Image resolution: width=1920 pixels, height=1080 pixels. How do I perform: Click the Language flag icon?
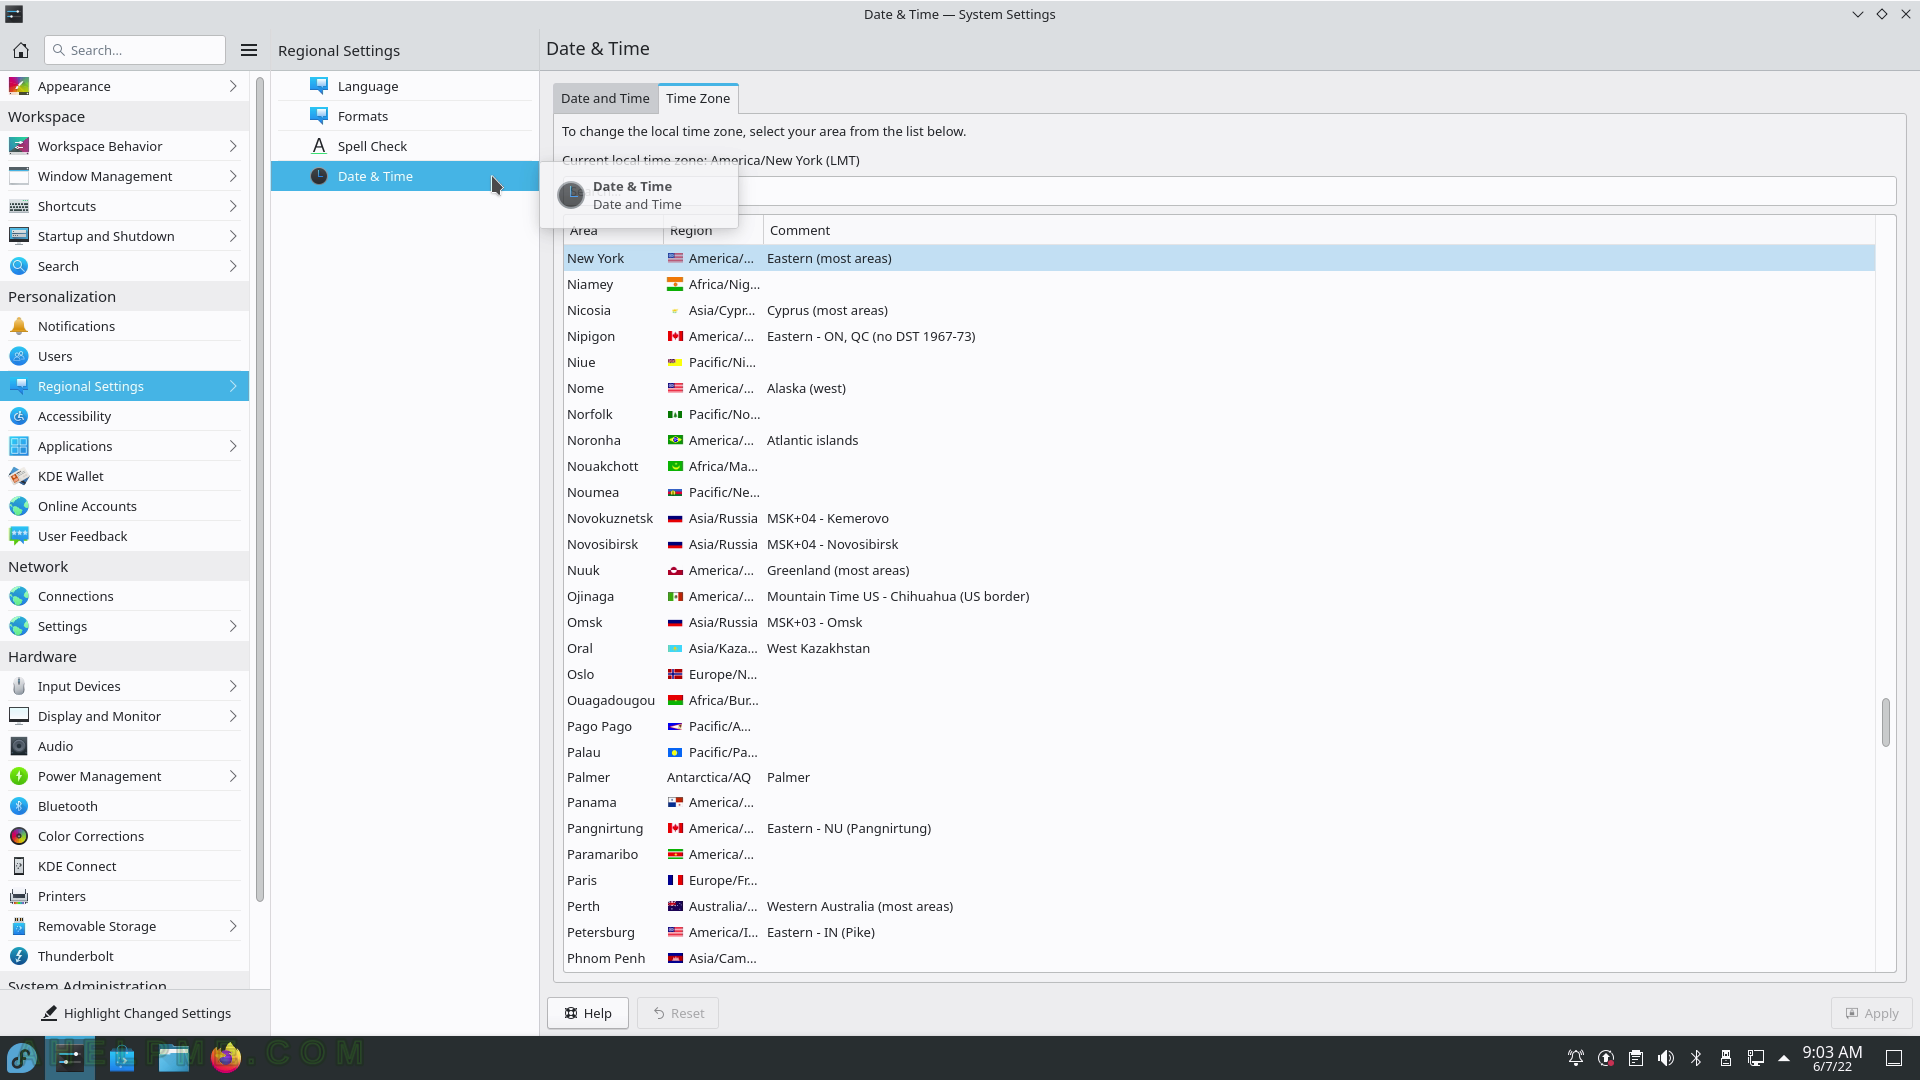point(319,86)
